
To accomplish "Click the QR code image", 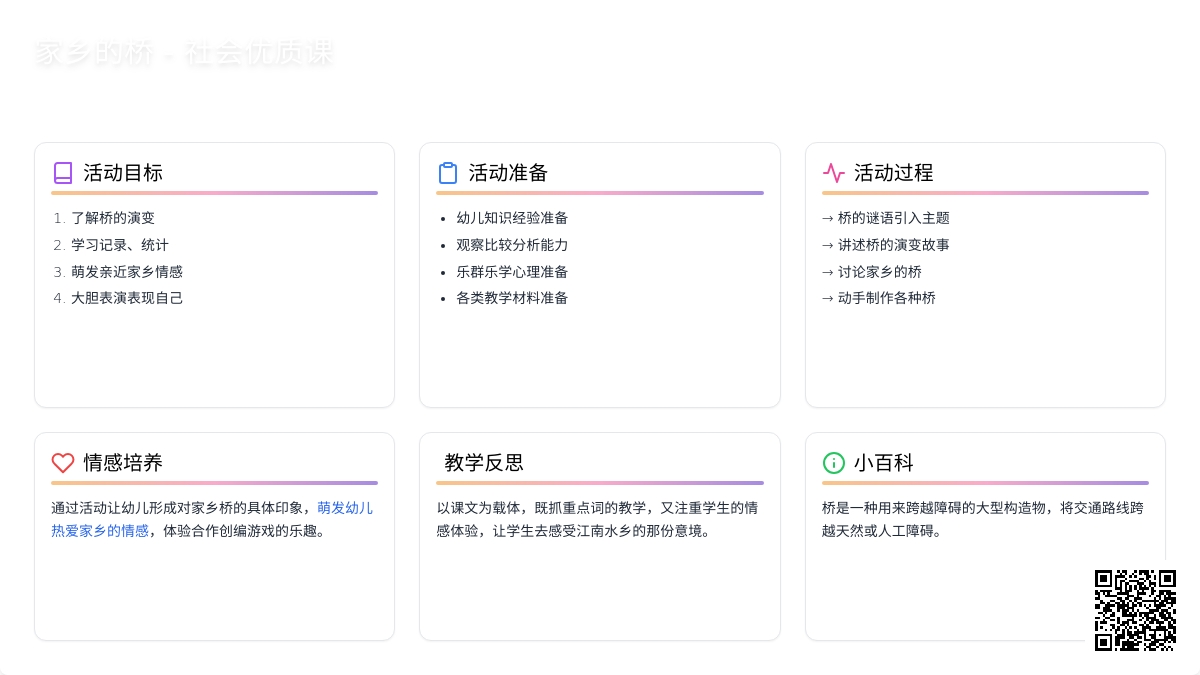I will [1135, 610].
